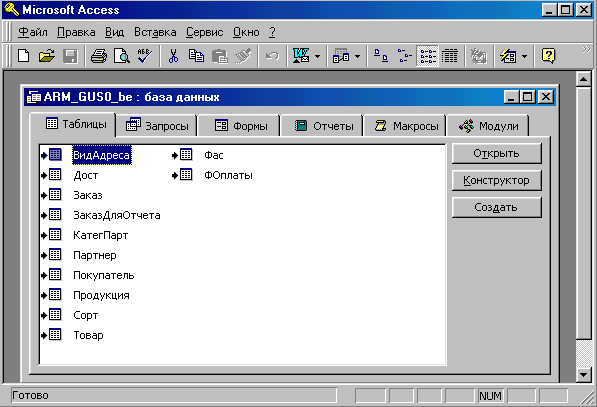
Task: Open the Вставка menu
Action: coord(155,32)
